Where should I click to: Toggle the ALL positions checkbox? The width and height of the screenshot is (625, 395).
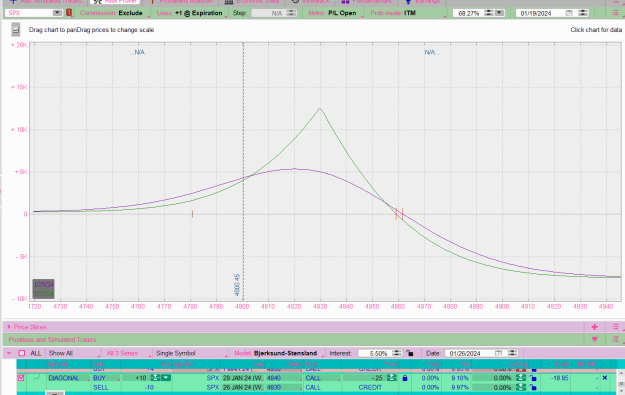coord(22,353)
